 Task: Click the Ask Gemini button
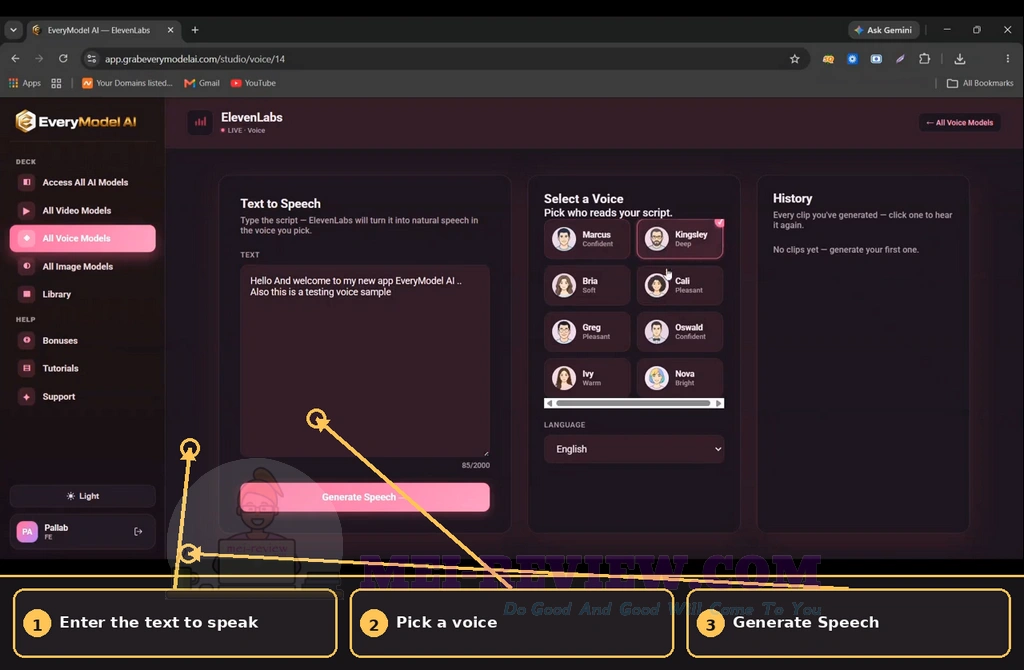click(884, 30)
